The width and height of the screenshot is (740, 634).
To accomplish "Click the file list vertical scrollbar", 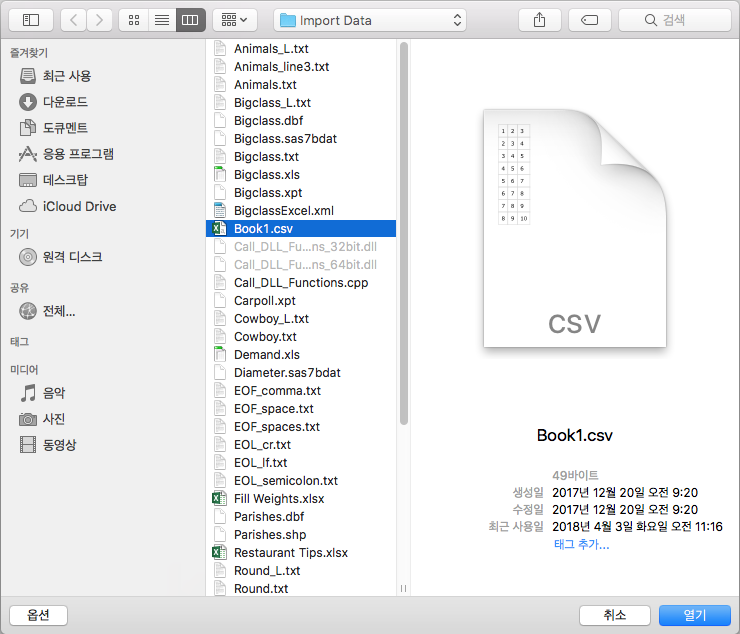I will pos(404,234).
